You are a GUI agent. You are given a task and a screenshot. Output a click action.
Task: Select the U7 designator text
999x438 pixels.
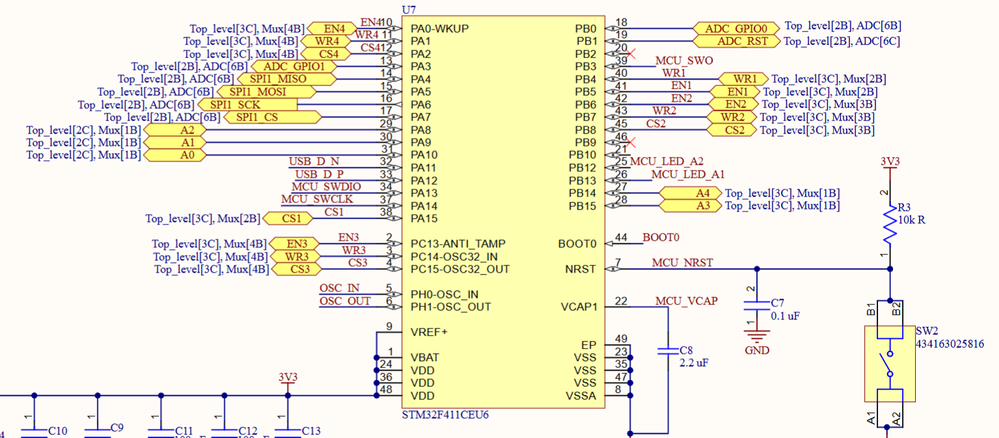tap(408, 10)
